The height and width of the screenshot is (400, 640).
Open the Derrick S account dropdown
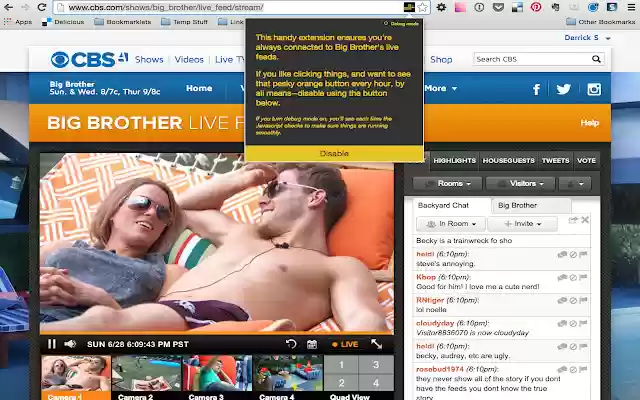(x=587, y=38)
